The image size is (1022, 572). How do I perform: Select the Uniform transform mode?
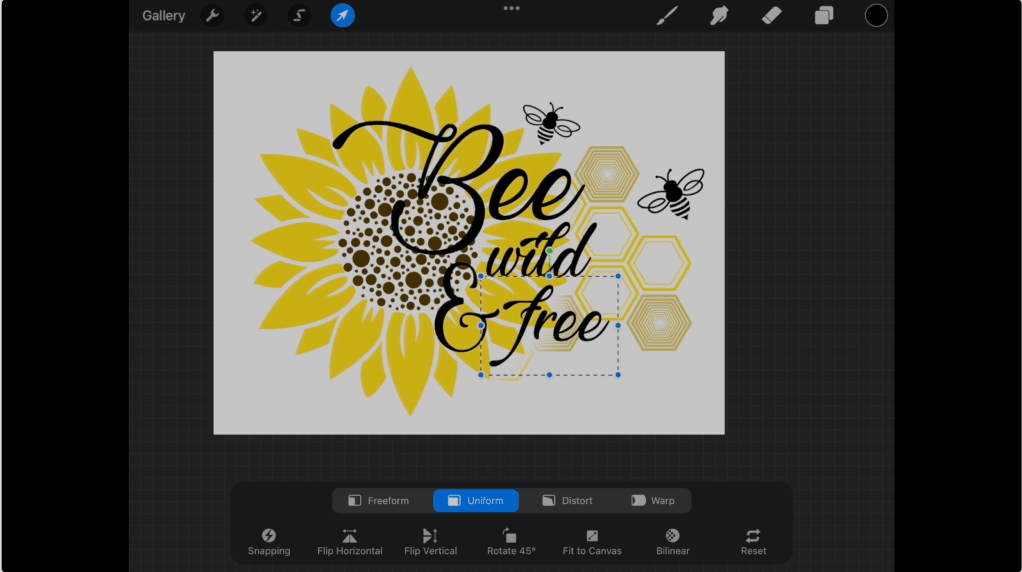[x=476, y=501]
